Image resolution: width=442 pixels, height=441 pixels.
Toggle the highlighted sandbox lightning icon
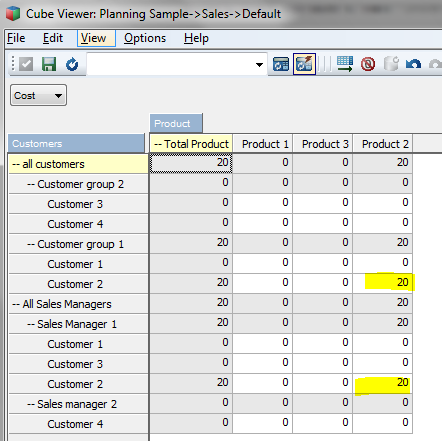[304, 64]
